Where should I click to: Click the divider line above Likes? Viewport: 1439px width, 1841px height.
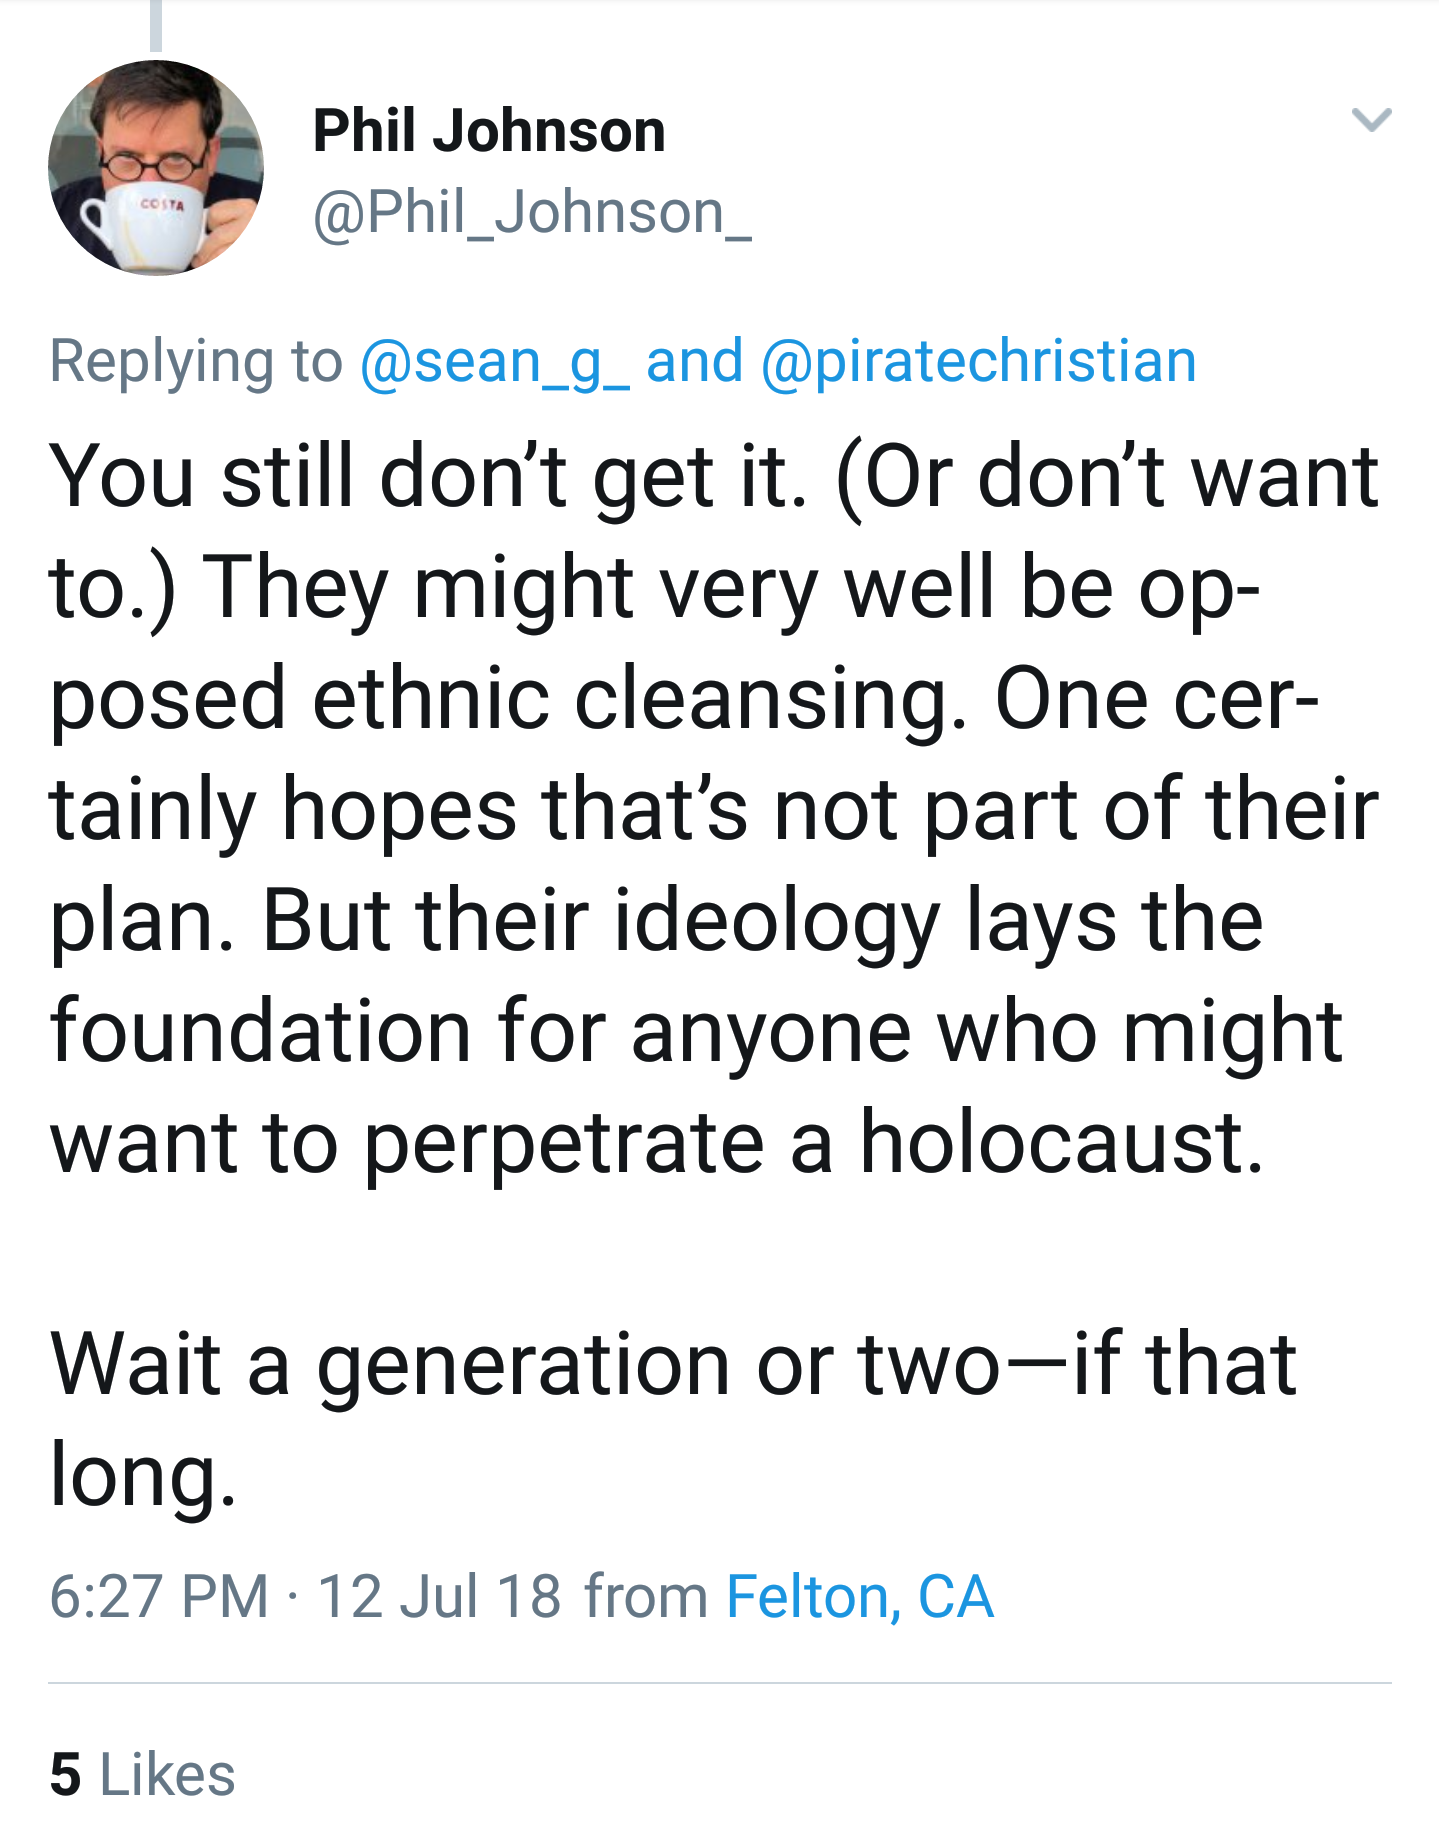[719, 1683]
